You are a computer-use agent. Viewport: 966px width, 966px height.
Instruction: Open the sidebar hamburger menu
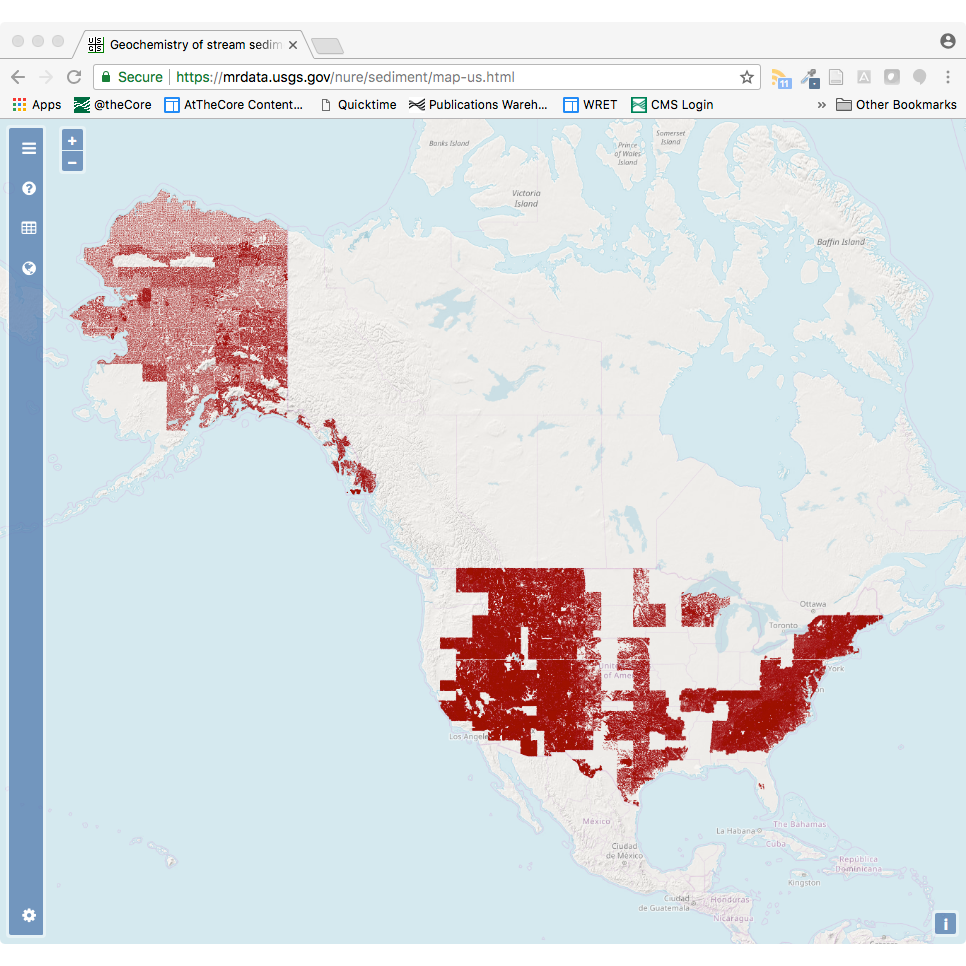[x=28, y=147]
